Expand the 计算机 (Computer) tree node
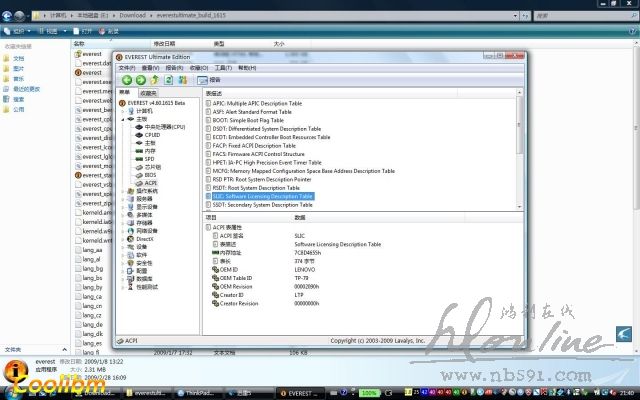The width and height of the screenshot is (640, 400). pyautogui.click(x=122, y=111)
